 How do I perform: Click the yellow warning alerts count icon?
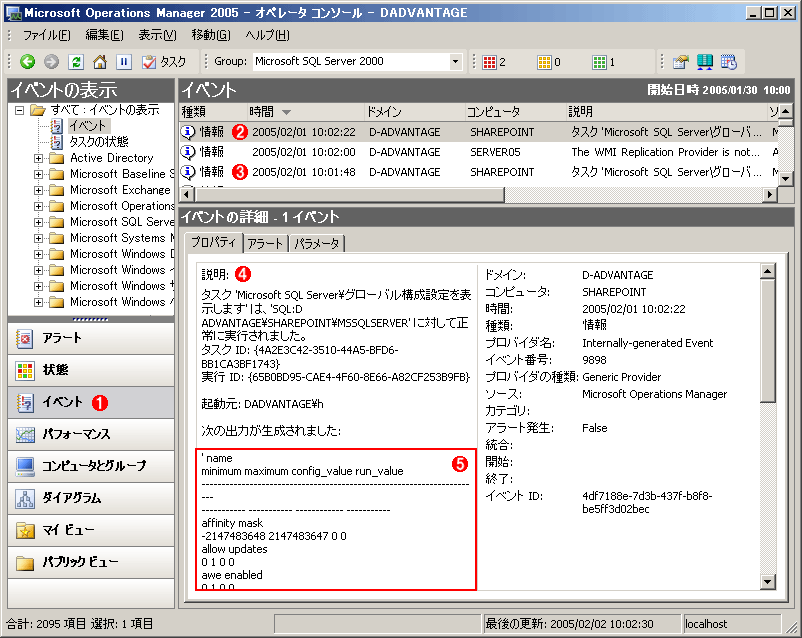click(544, 62)
